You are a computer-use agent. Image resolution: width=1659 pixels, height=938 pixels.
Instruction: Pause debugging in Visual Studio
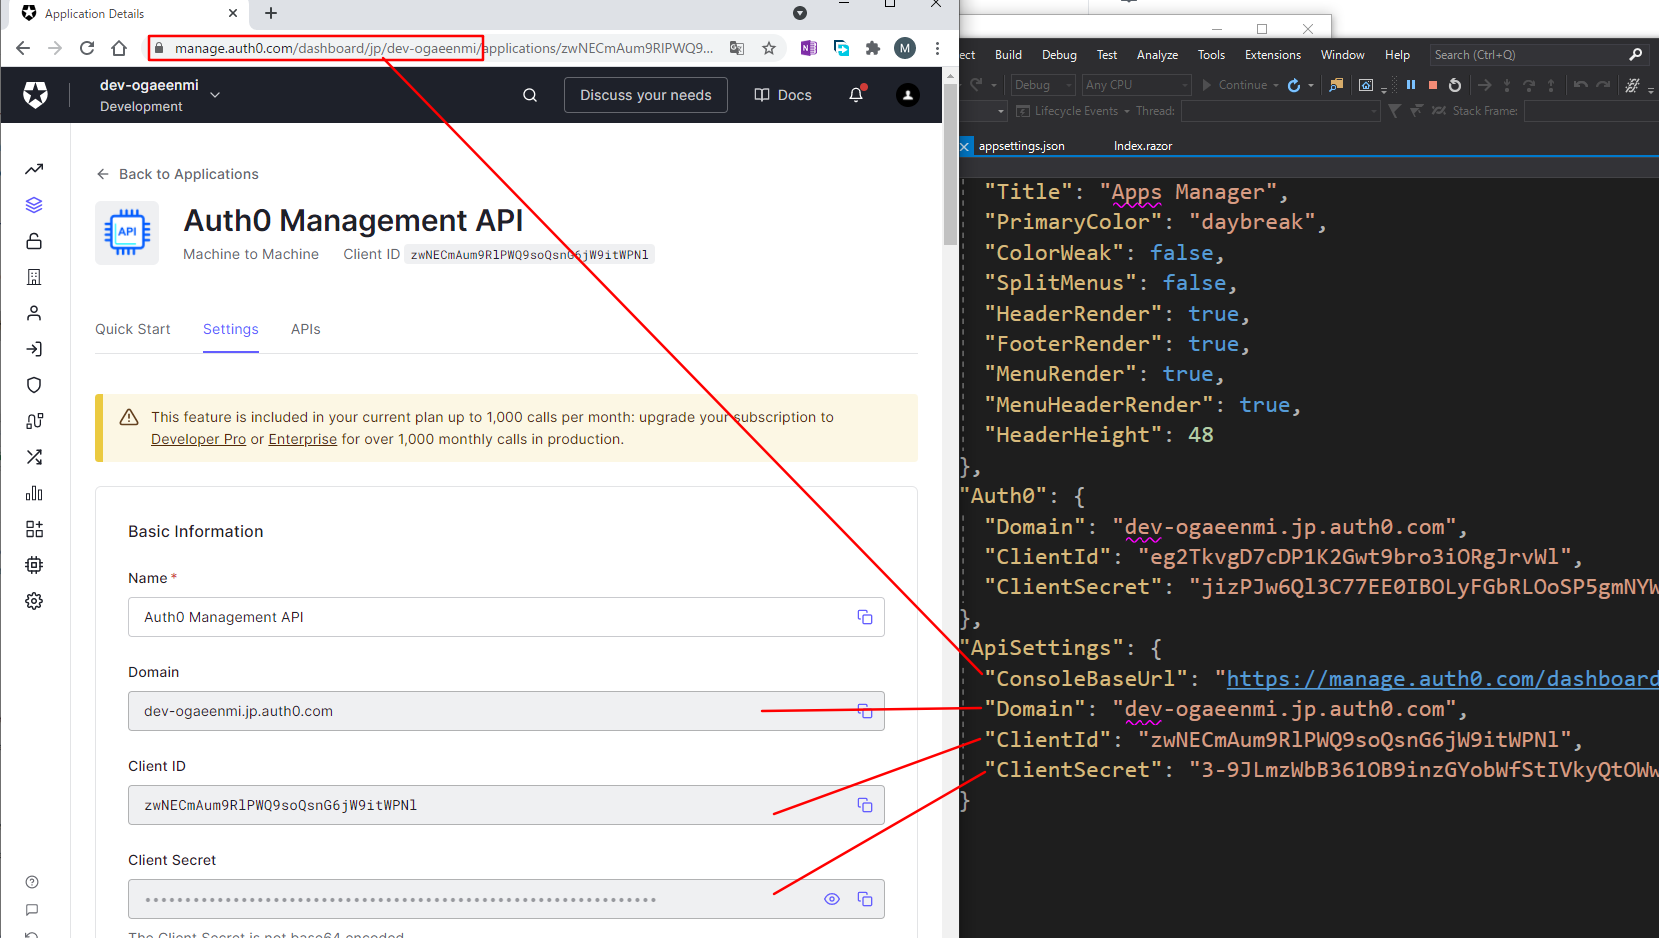coord(1411,85)
